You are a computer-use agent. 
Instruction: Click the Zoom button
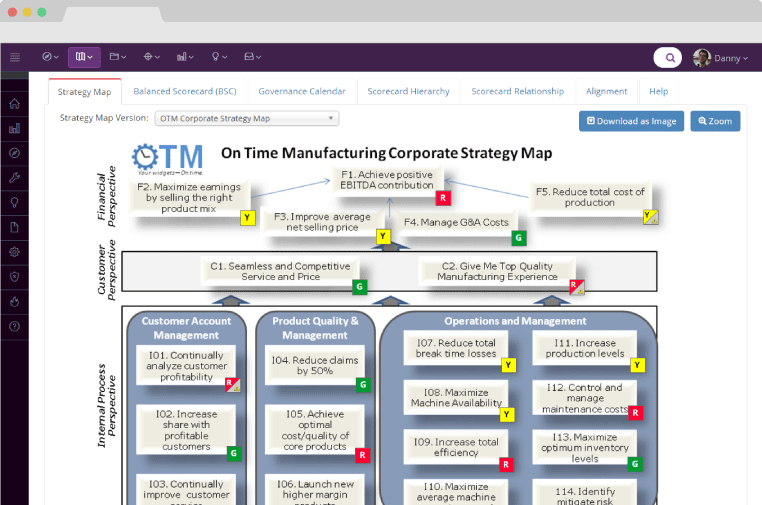[x=715, y=121]
